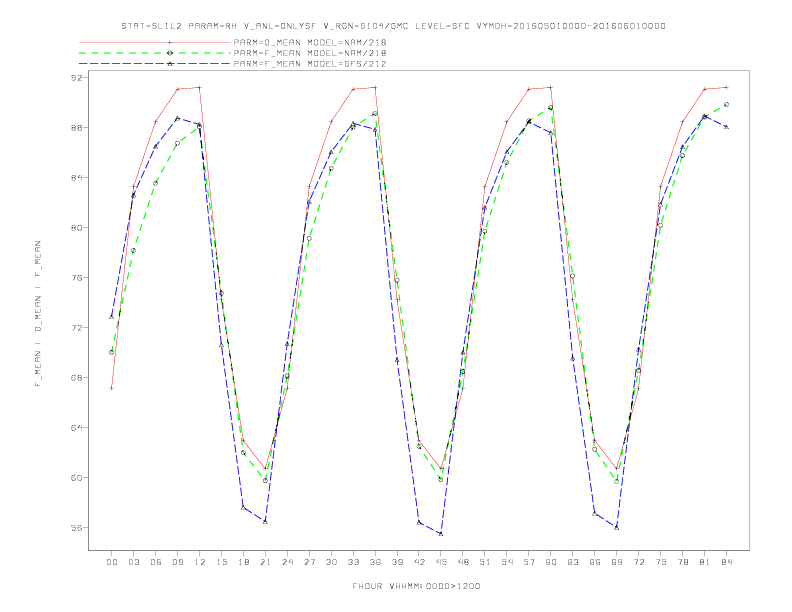Screen dimensions: 792x612
Task: Click the green dashed legend line sample
Action: point(155,53)
